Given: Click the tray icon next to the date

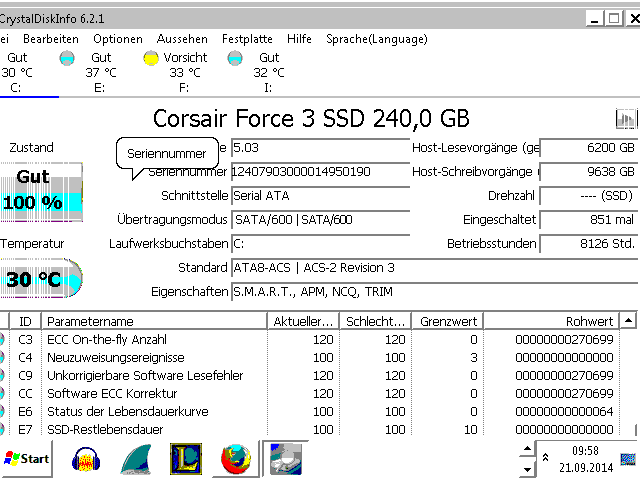Looking at the screenshot, I should 628,460.
